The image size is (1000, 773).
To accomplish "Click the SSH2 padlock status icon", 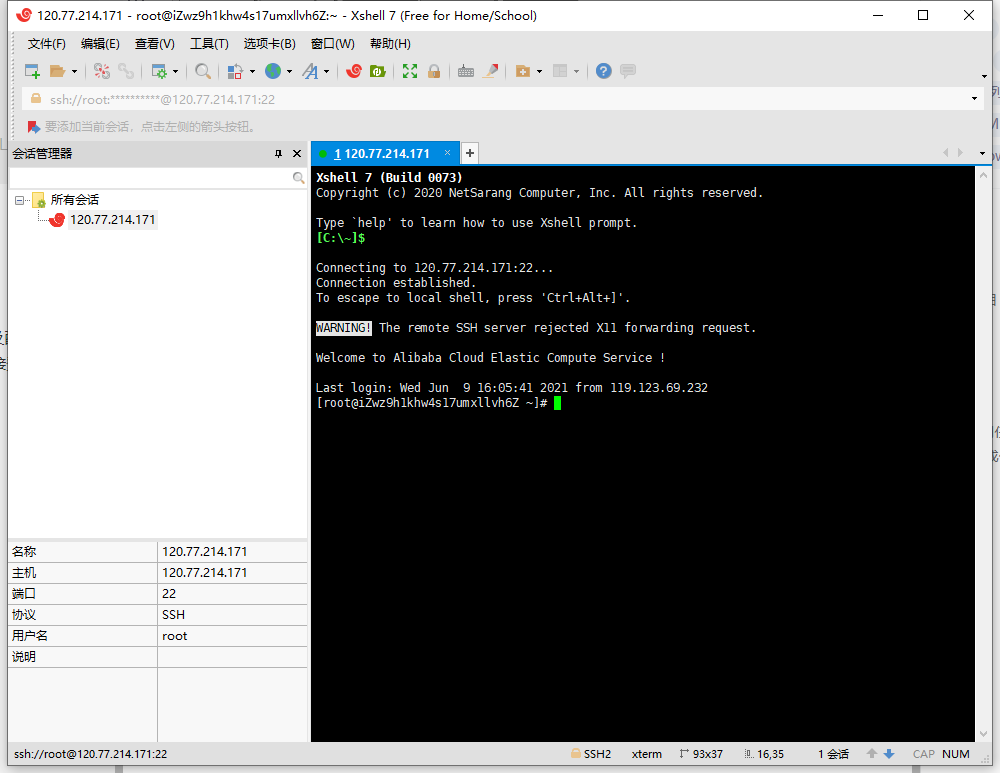I will [x=575, y=753].
